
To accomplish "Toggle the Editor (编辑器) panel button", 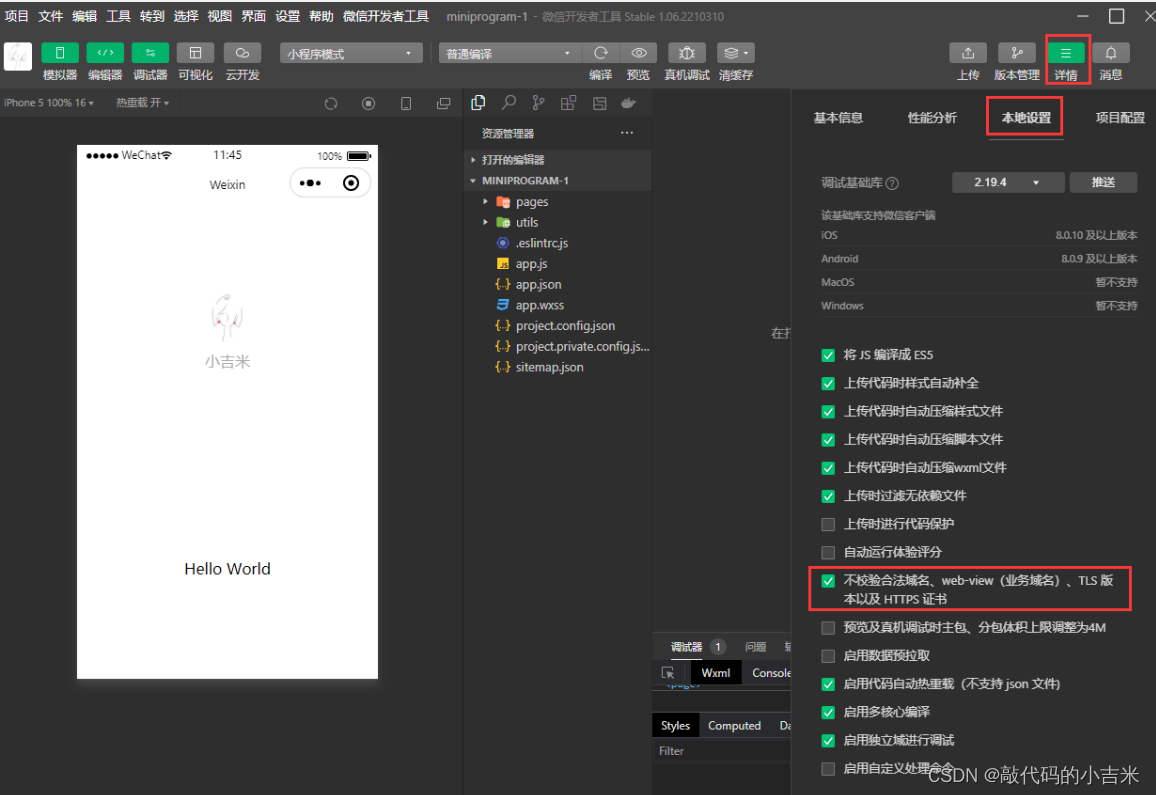I will [x=105, y=53].
